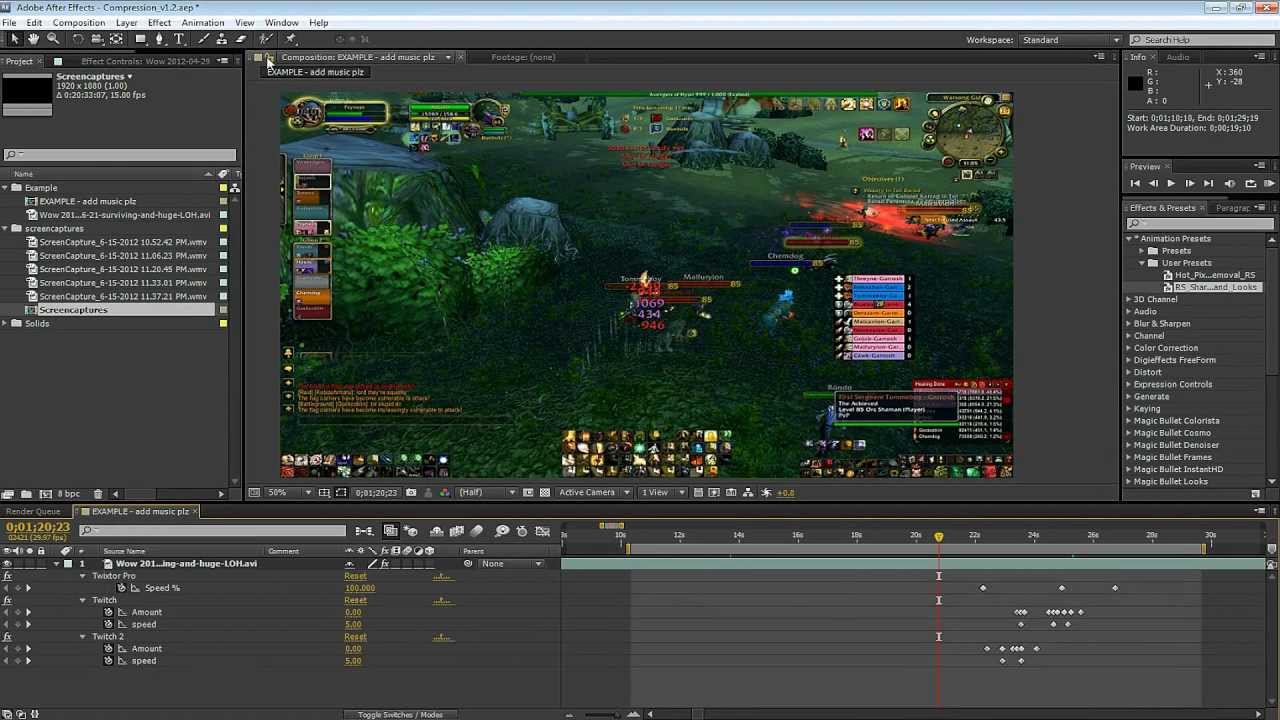Viewport: 1280px width, 720px height.
Task: Select the Pen tool
Action: pos(160,39)
